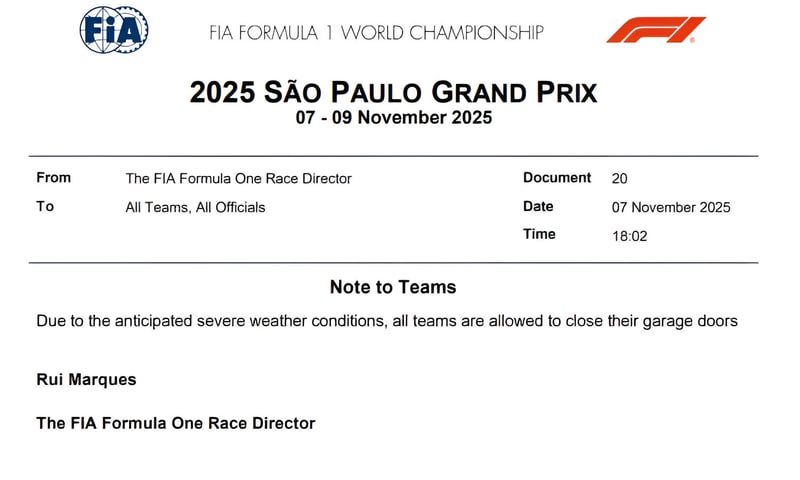
Task: Select the FIA Formula 1 World Championship header text
Action: point(376,32)
